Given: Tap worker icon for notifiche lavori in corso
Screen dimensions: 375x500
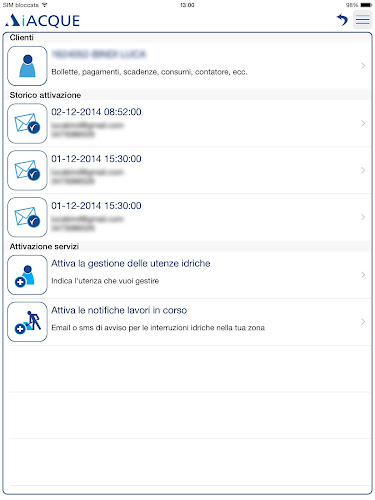Looking at the screenshot, I should click(x=27, y=322).
